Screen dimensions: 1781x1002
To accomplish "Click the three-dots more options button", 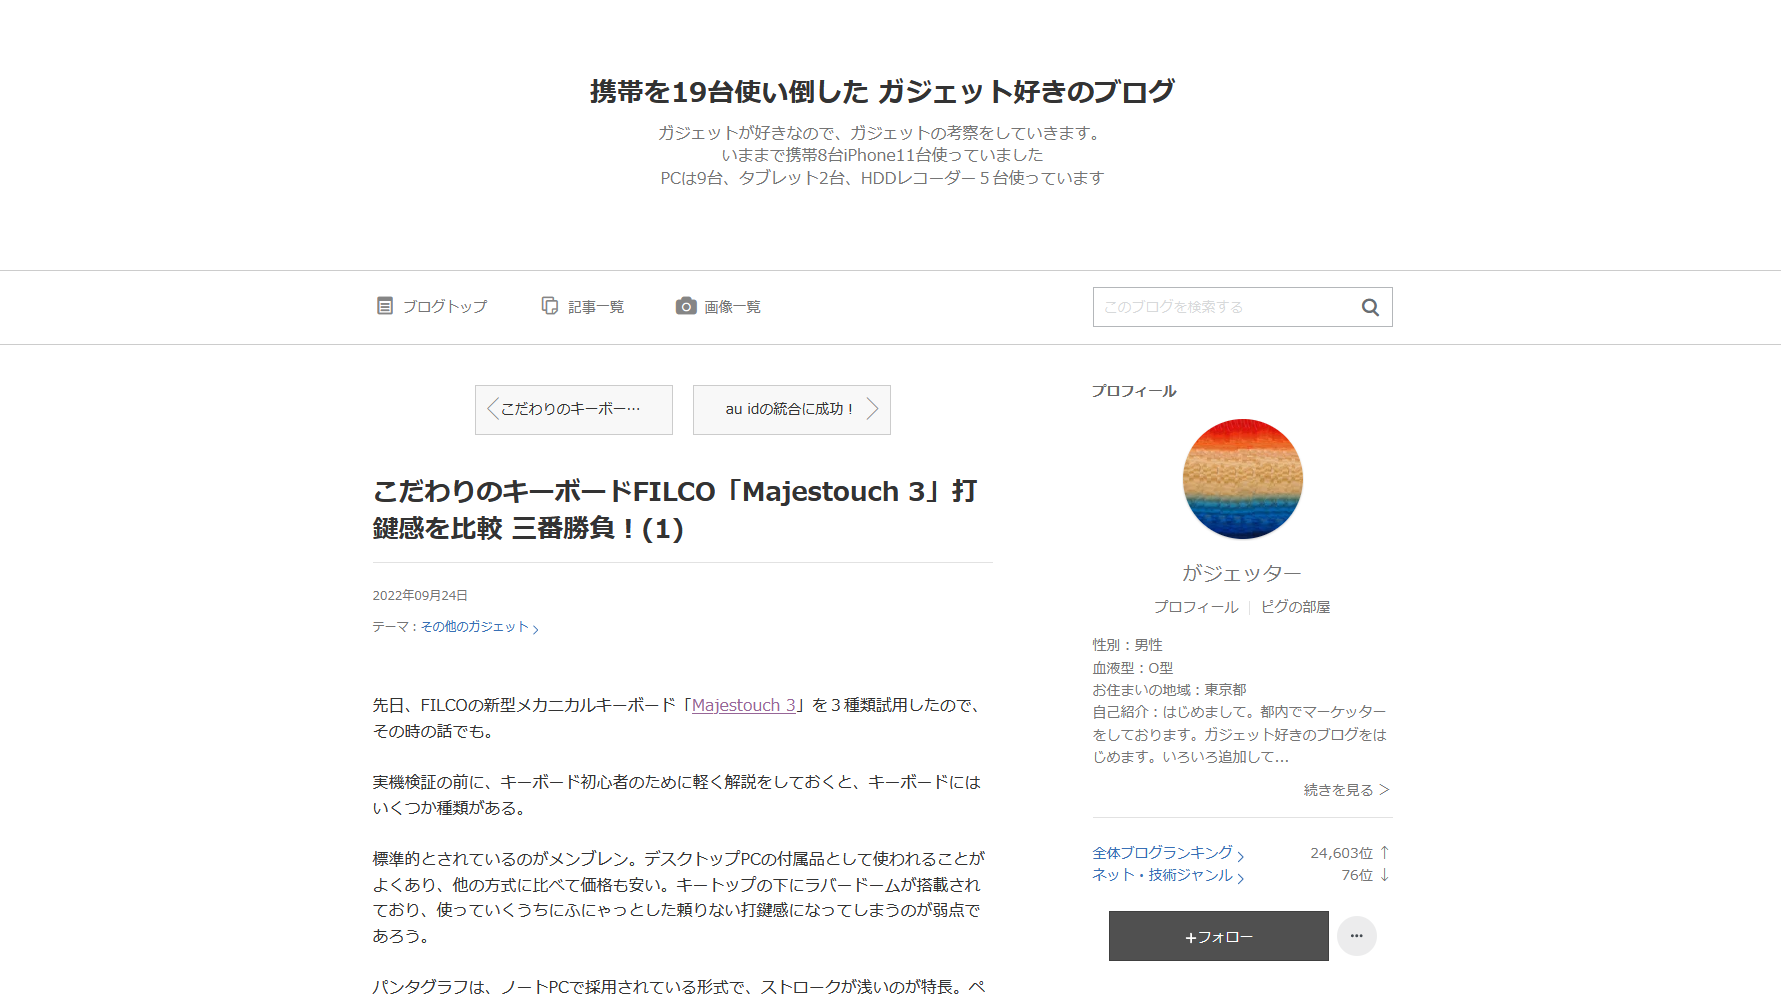I will (1357, 936).
